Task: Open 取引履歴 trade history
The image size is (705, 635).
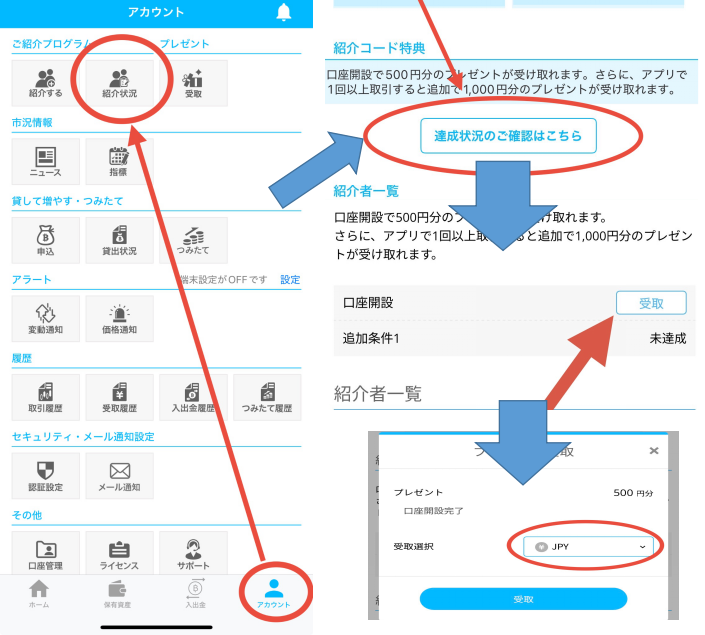Action: coord(45,397)
